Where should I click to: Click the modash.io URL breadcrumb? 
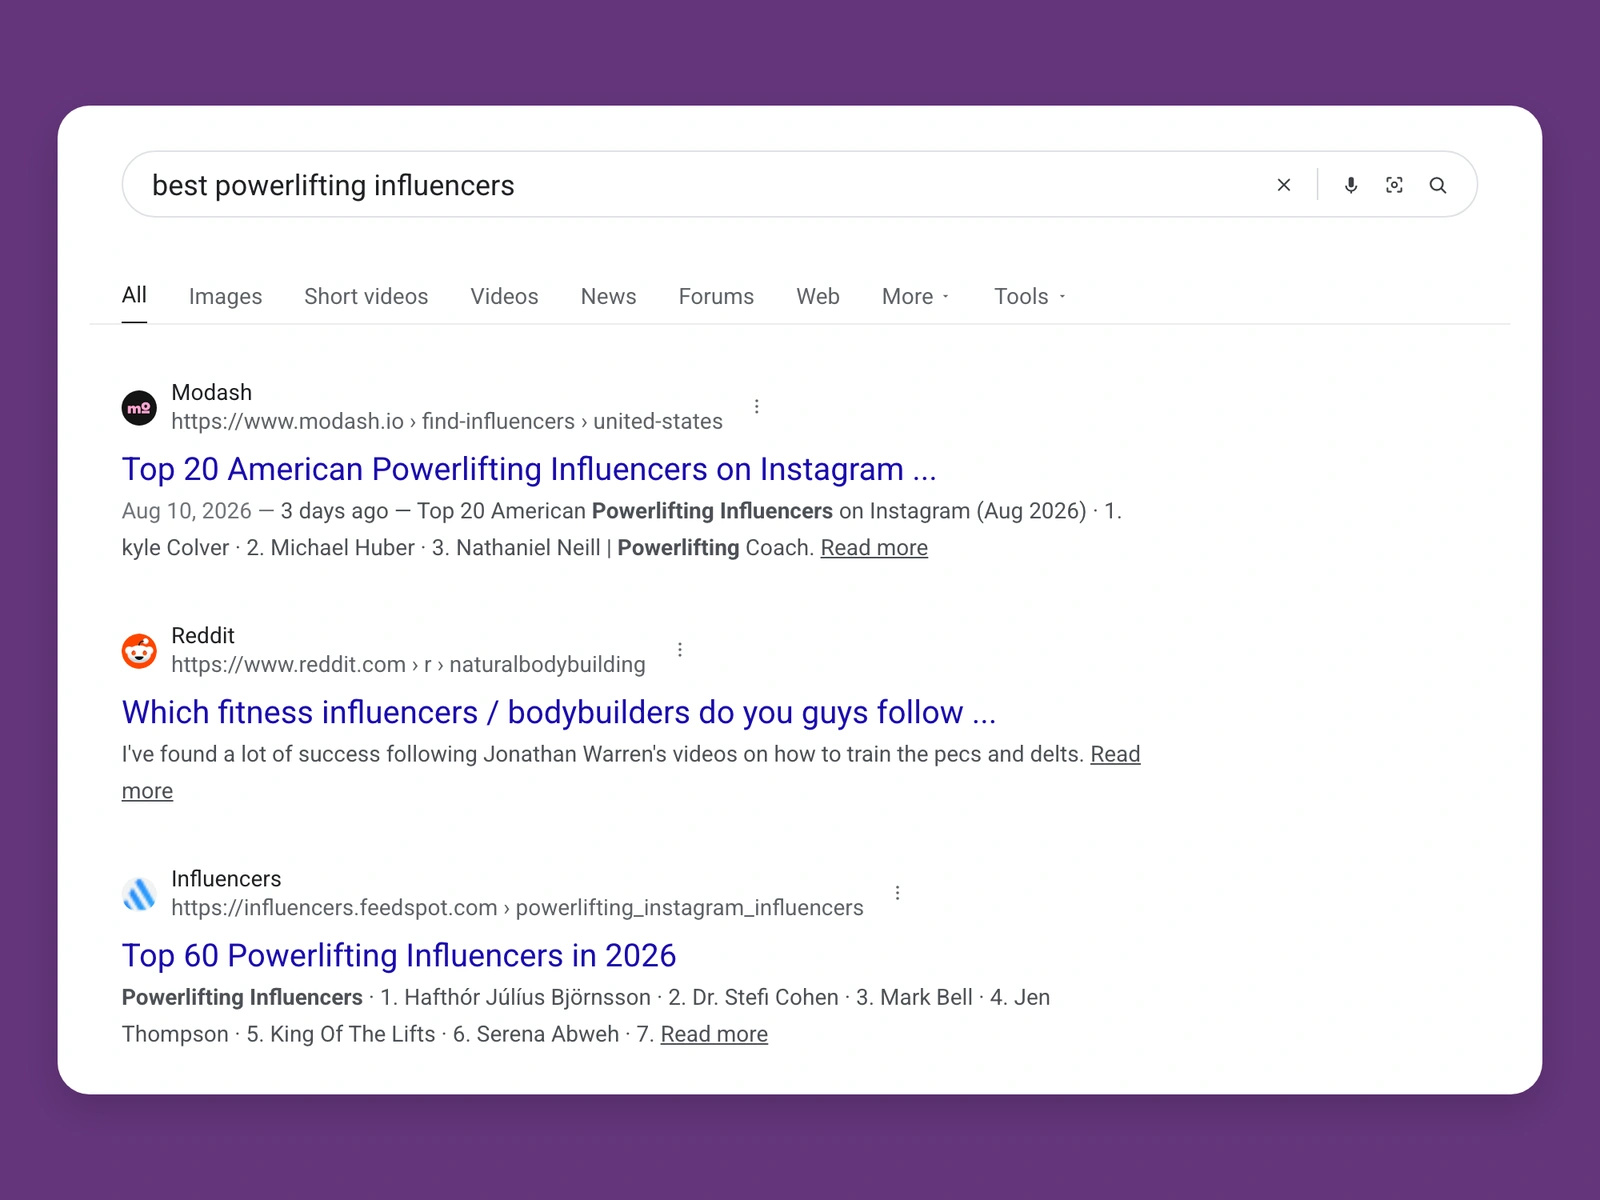447,422
